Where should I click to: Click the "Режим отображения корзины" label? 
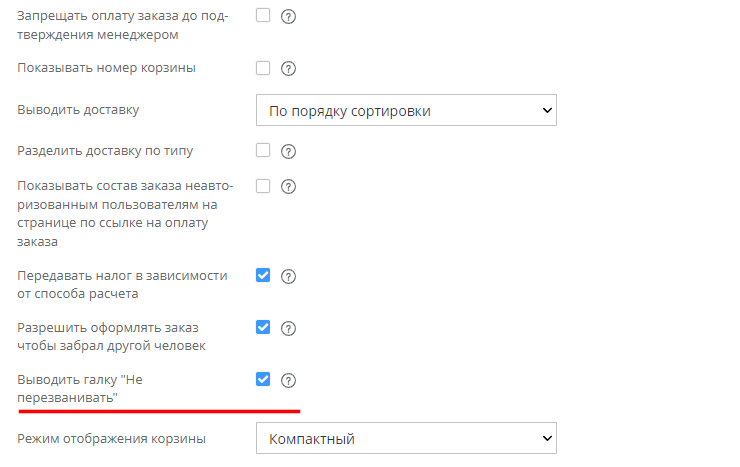coord(112,438)
